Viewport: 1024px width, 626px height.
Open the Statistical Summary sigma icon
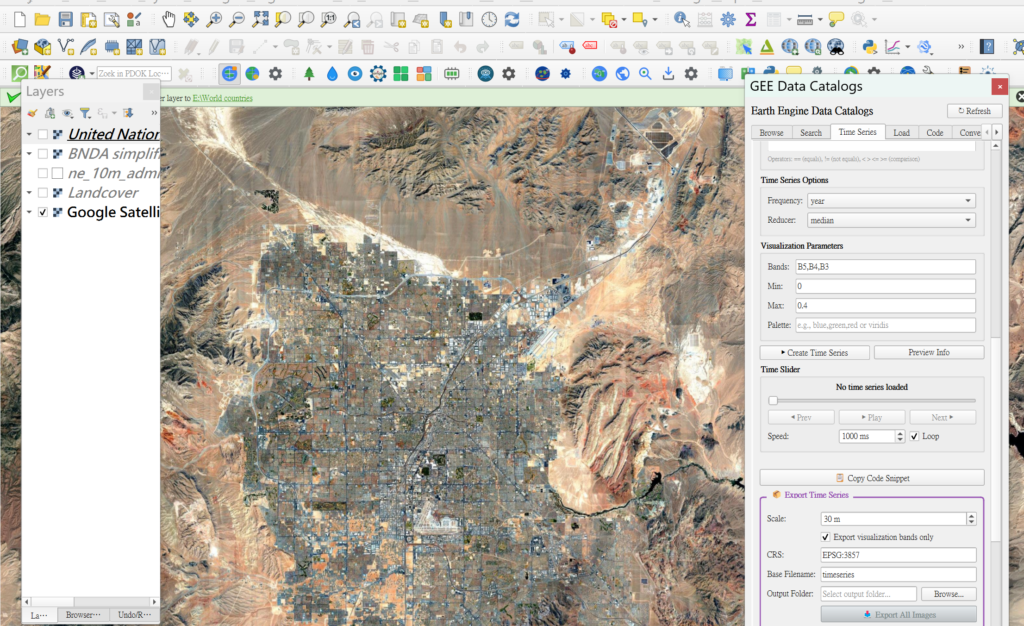pos(750,19)
